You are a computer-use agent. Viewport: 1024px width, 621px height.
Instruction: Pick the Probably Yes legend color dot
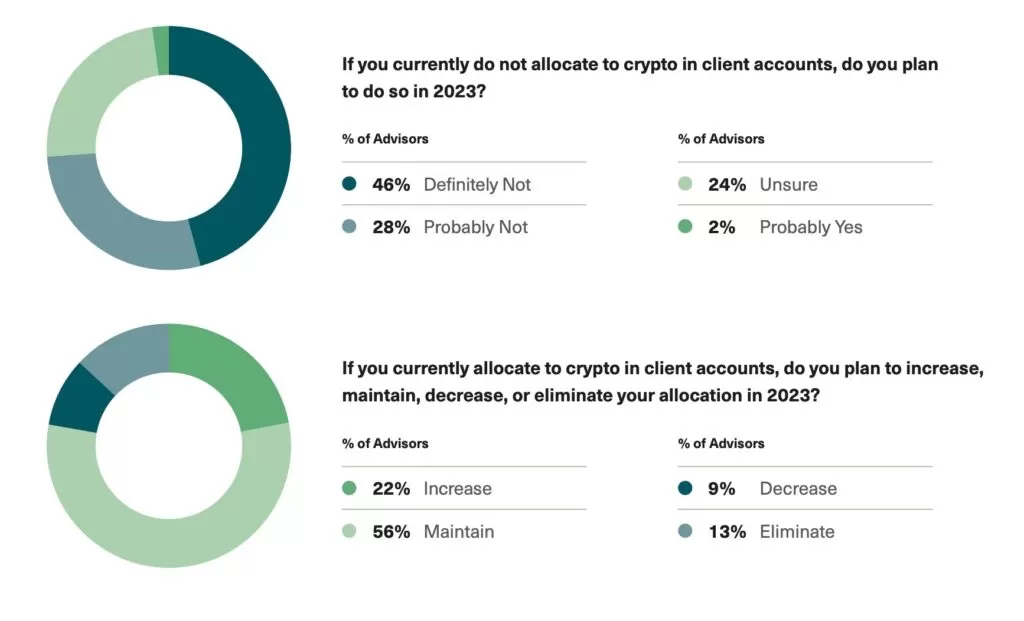[685, 227]
